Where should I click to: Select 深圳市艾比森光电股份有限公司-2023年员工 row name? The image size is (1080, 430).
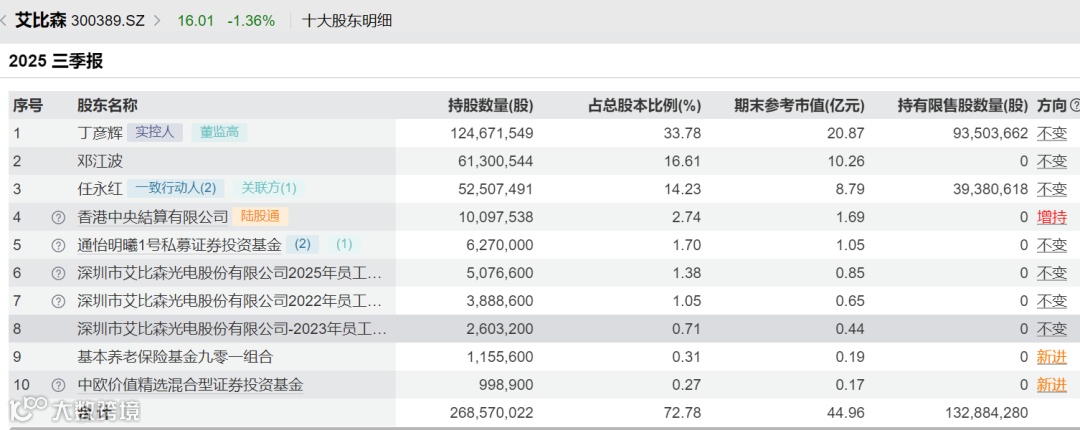coord(232,329)
